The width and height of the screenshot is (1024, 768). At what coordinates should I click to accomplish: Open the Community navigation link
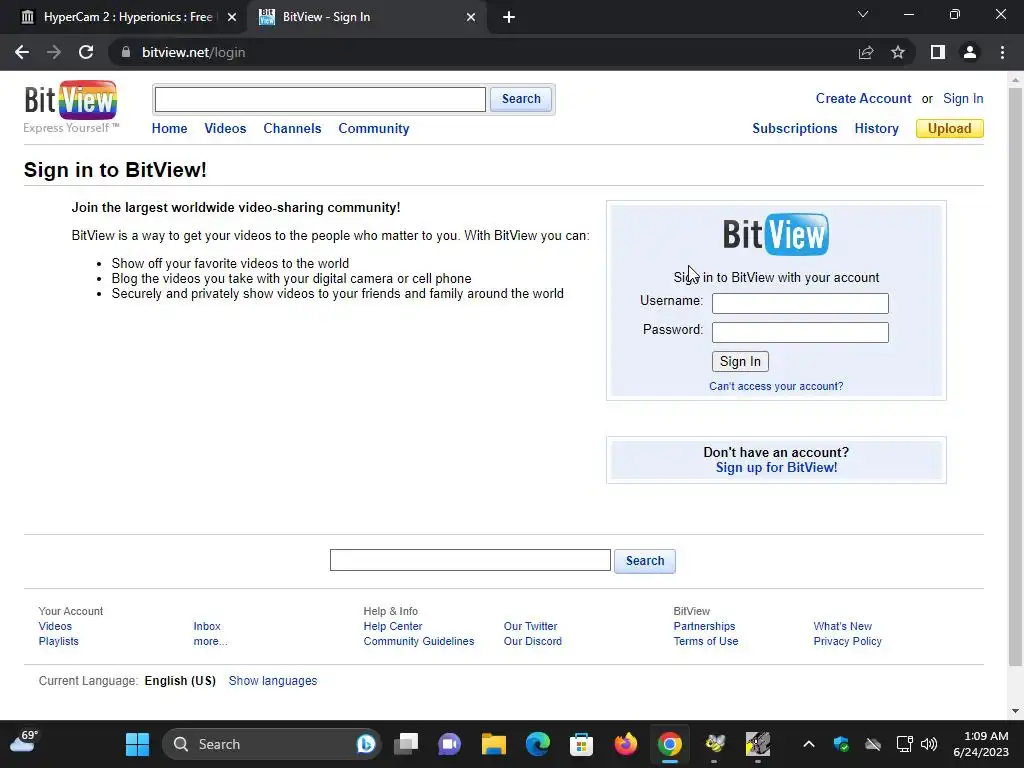pyautogui.click(x=374, y=129)
